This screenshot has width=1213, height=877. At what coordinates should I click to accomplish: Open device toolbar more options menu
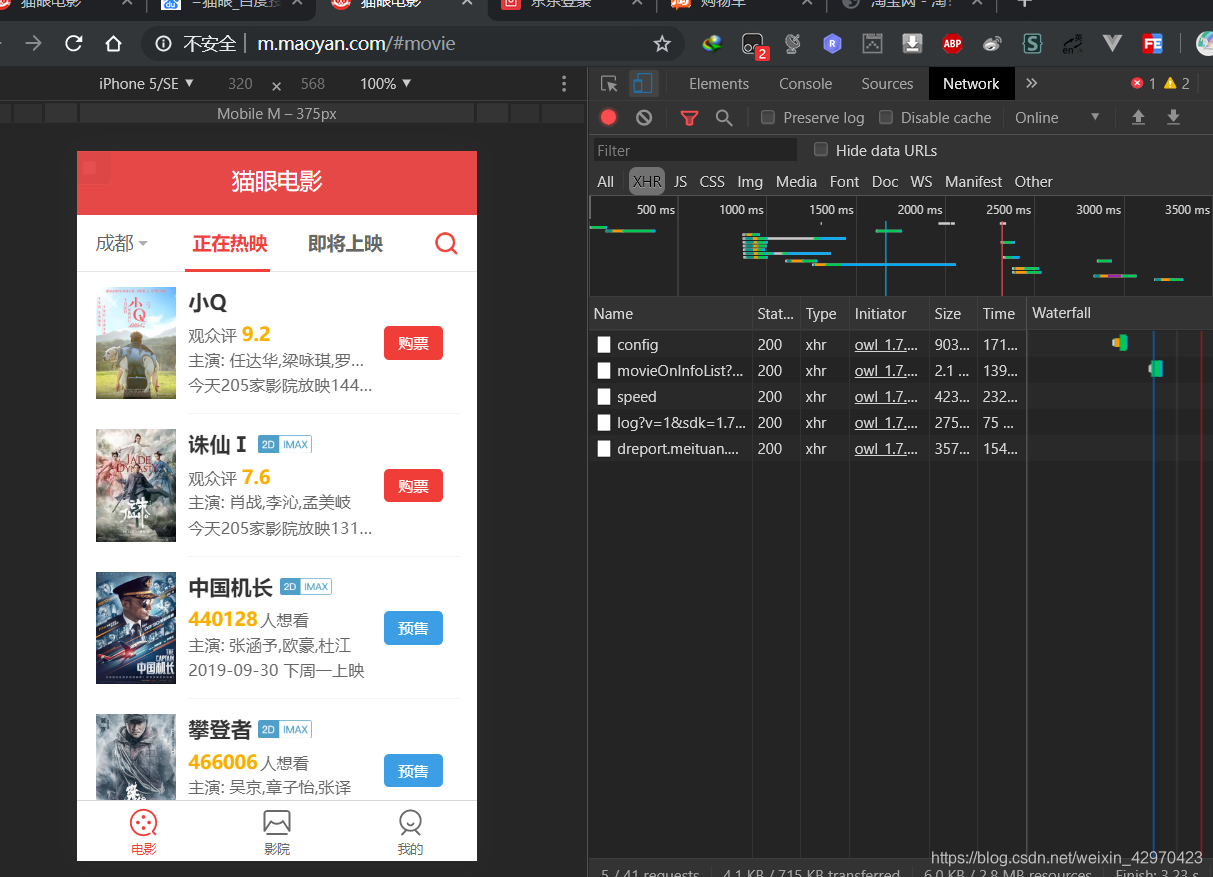pyautogui.click(x=564, y=84)
